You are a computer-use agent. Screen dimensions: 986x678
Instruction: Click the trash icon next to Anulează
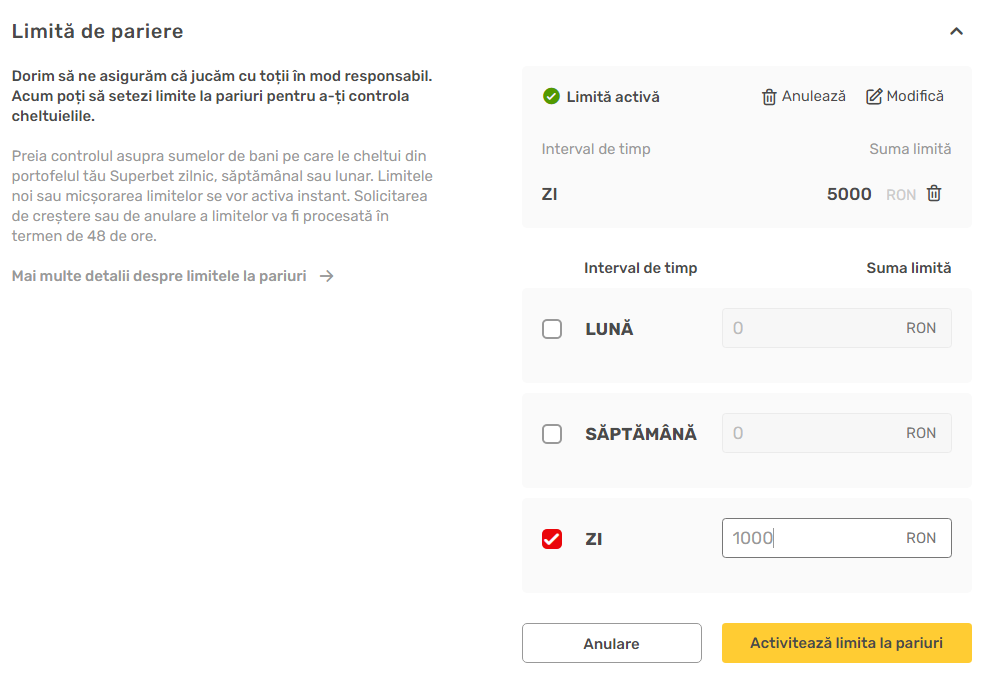click(x=768, y=97)
